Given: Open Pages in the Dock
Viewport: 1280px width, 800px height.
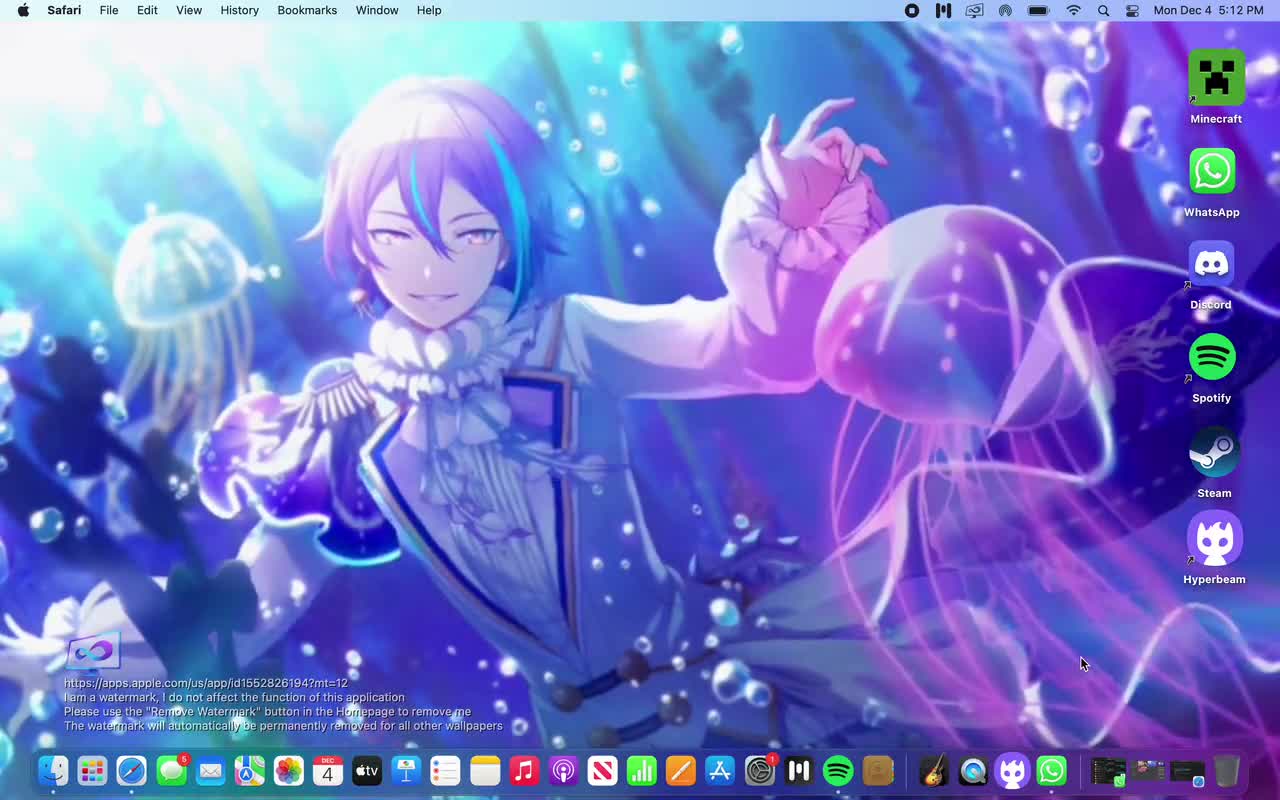Looking at the screenshot, I should pyautogui.click(x=681, y=771).
